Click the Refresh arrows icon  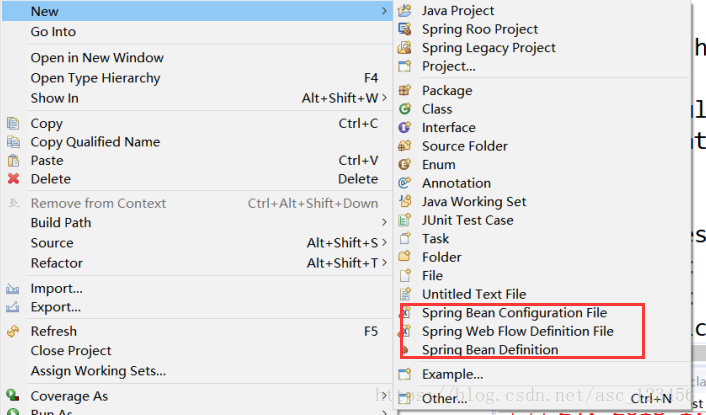click(13, 331)
